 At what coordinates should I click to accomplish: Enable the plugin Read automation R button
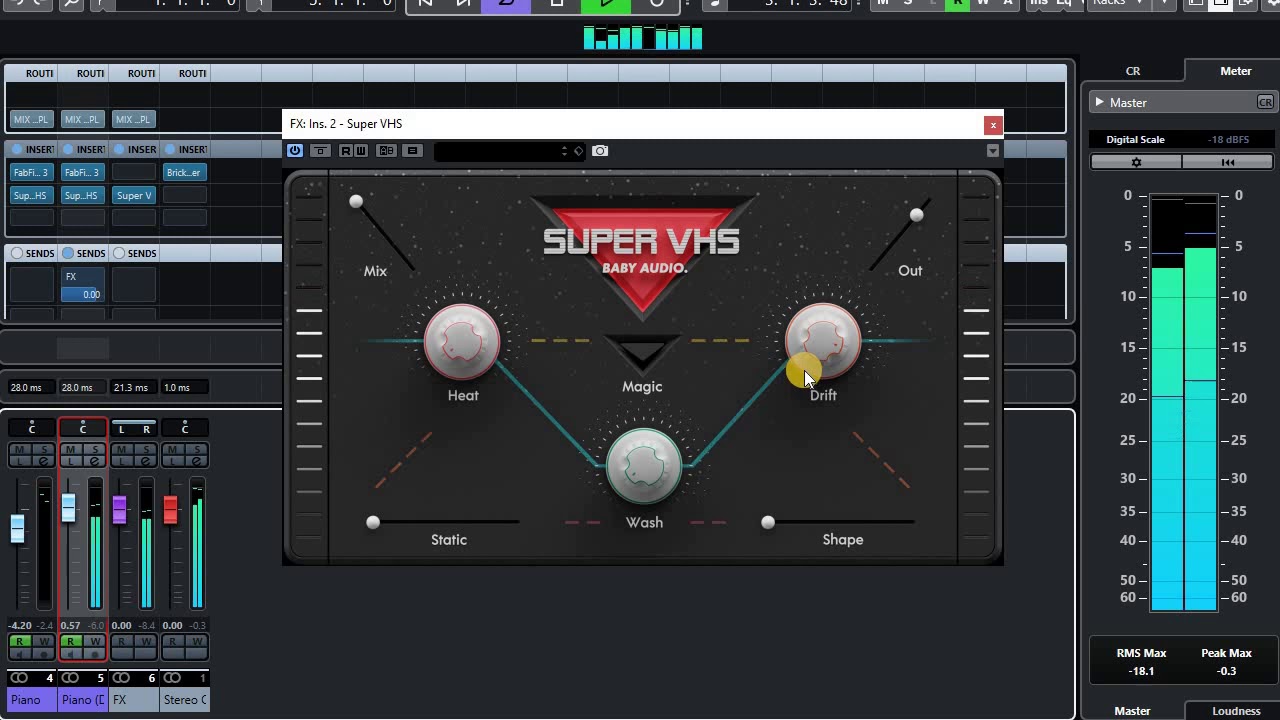click(345, 151)
